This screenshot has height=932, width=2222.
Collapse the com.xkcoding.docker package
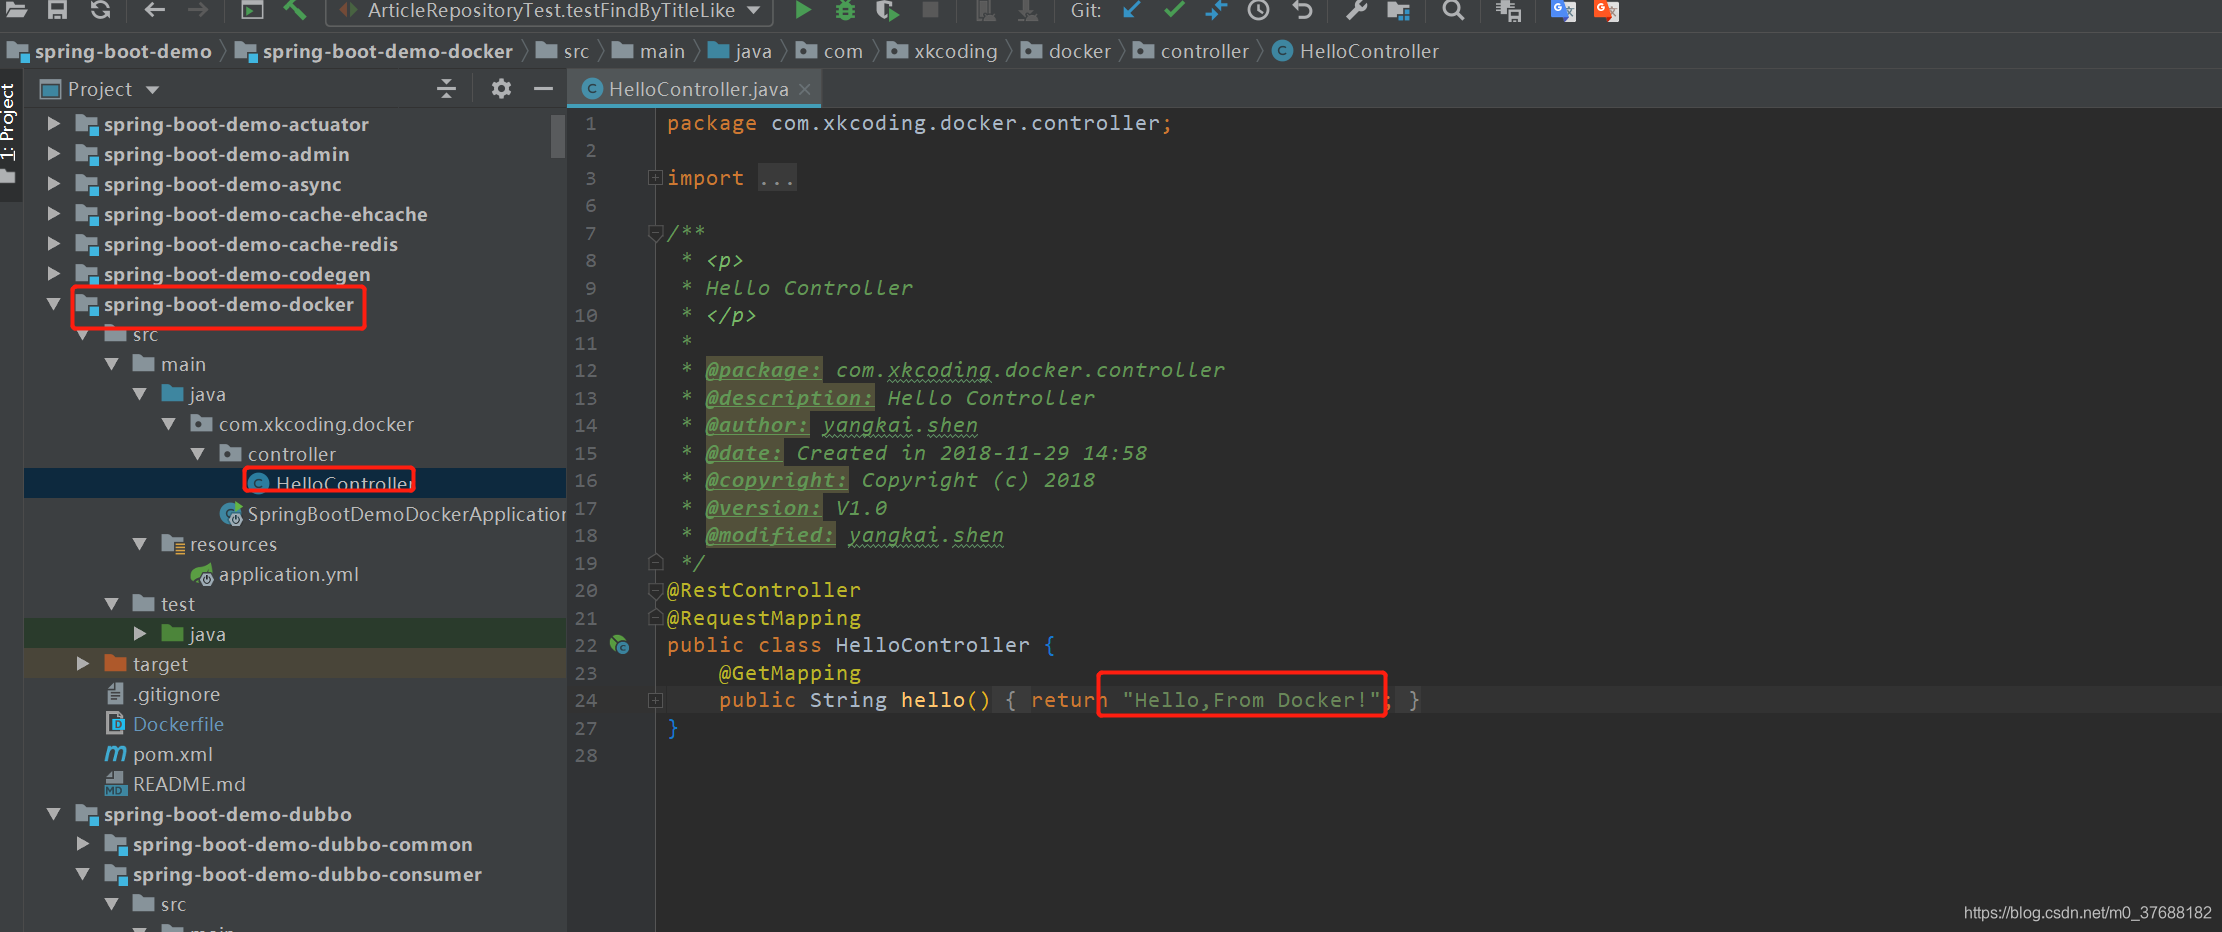(x=169, y=424)
